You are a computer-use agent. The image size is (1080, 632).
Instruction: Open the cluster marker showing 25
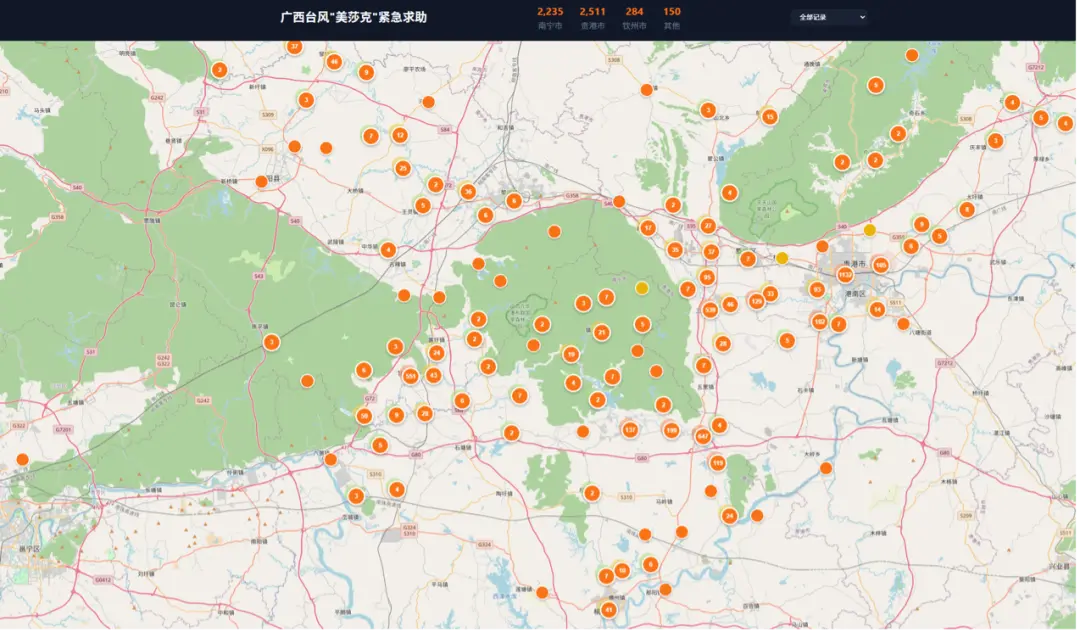pyautogui.click(x=405, y=169)
